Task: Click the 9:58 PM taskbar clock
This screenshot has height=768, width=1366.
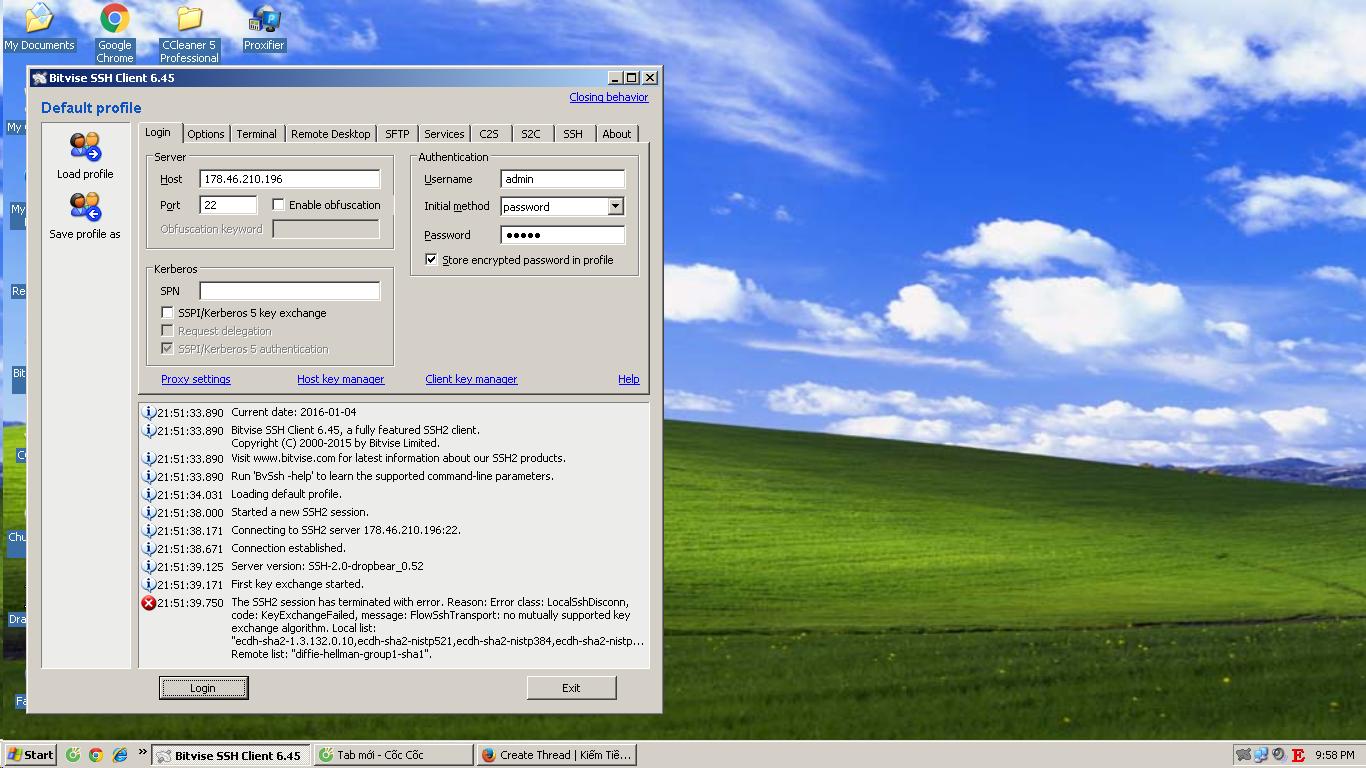Action: coord(1335,755)
